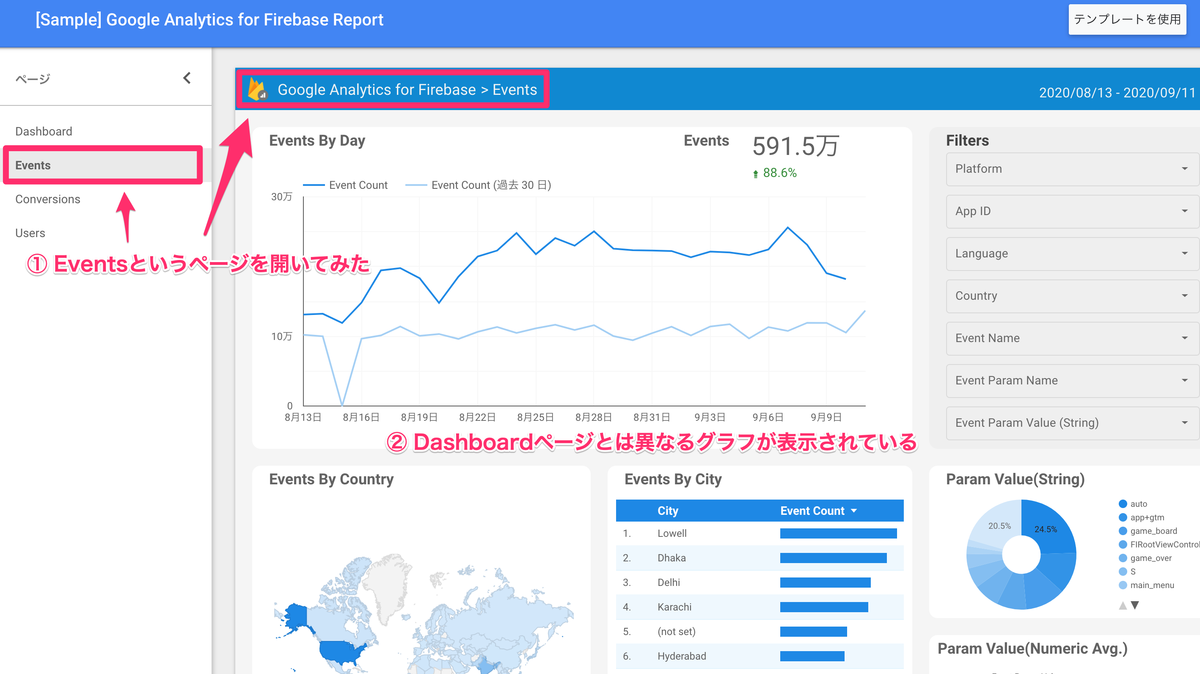Collapse the page sidebar with chevron
The height and width of the screenshot is (674, 1200).
pyautogui.click(x=187, y=78)
